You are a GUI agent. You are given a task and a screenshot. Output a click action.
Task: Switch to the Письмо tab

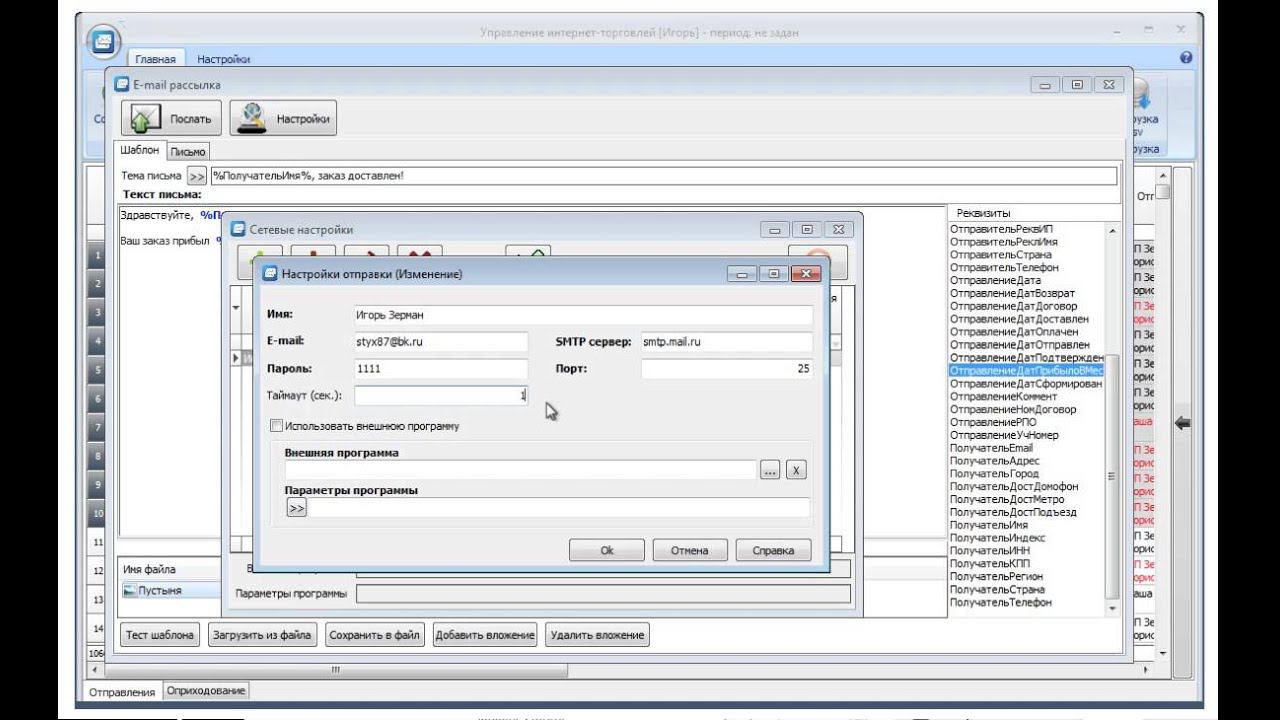(x=187, y=151)
